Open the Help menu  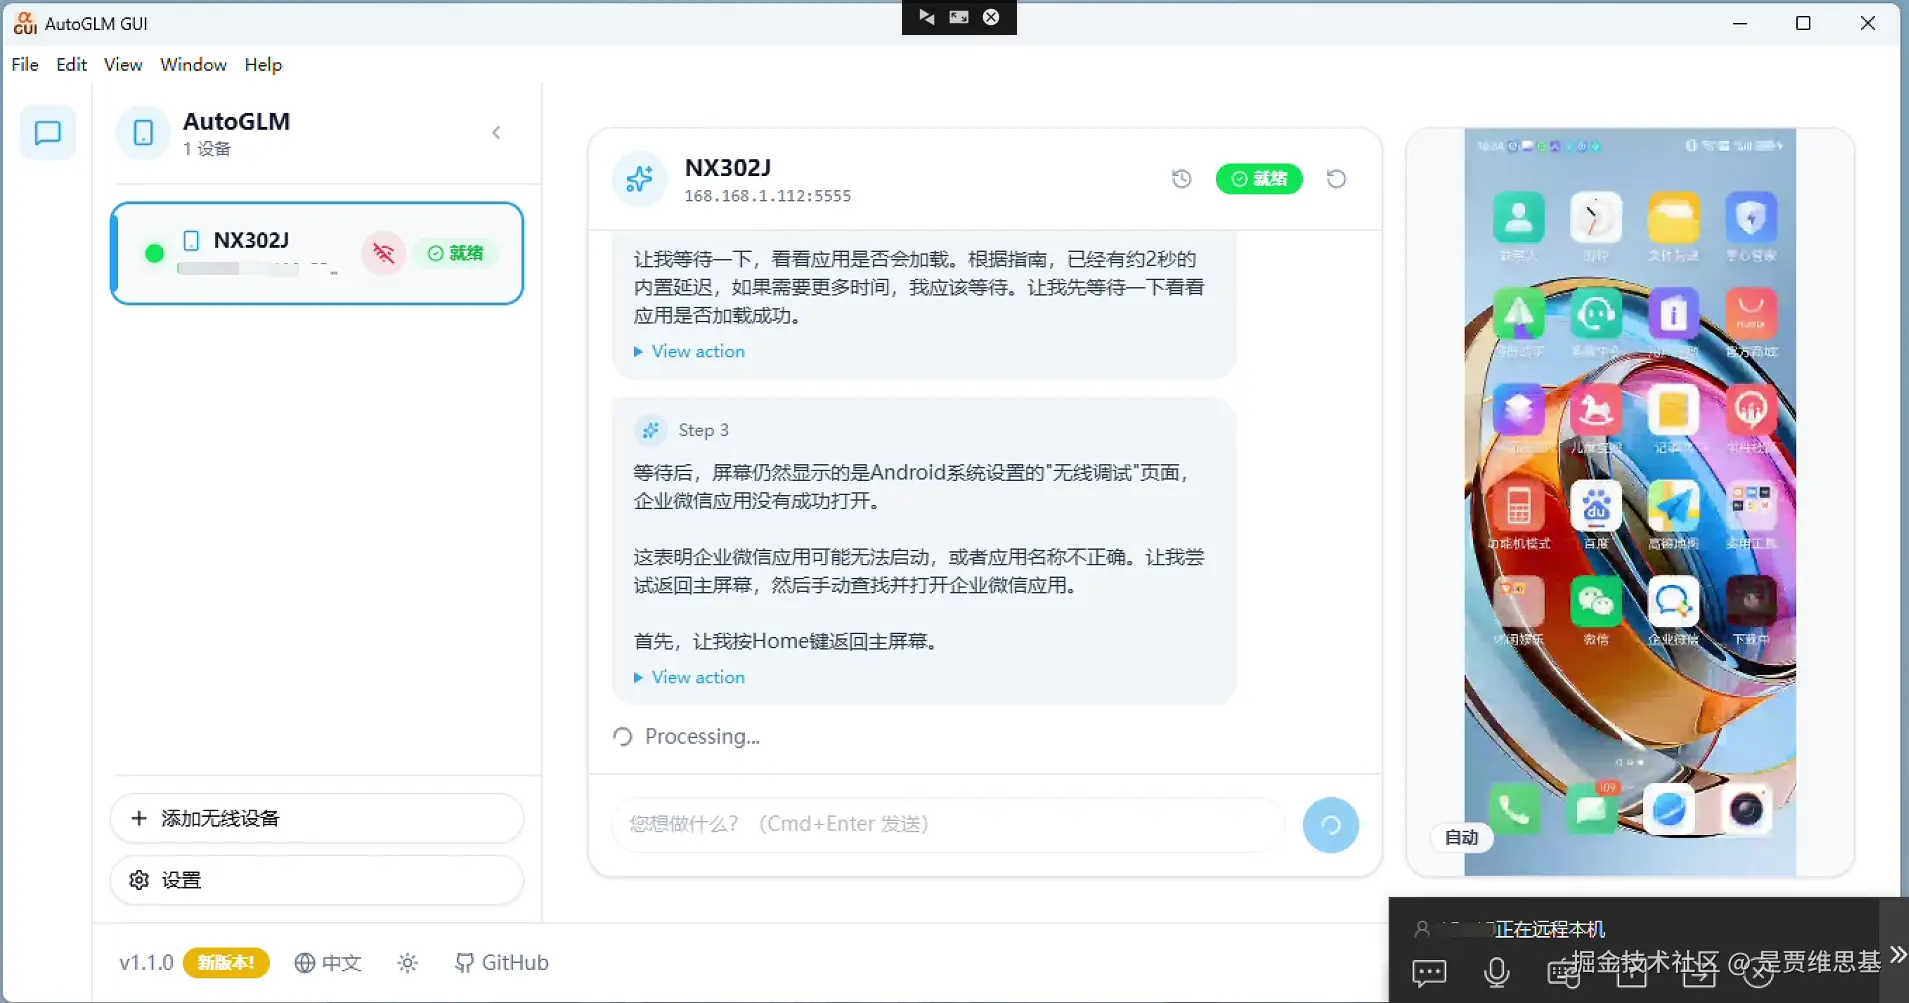point(263,64)
